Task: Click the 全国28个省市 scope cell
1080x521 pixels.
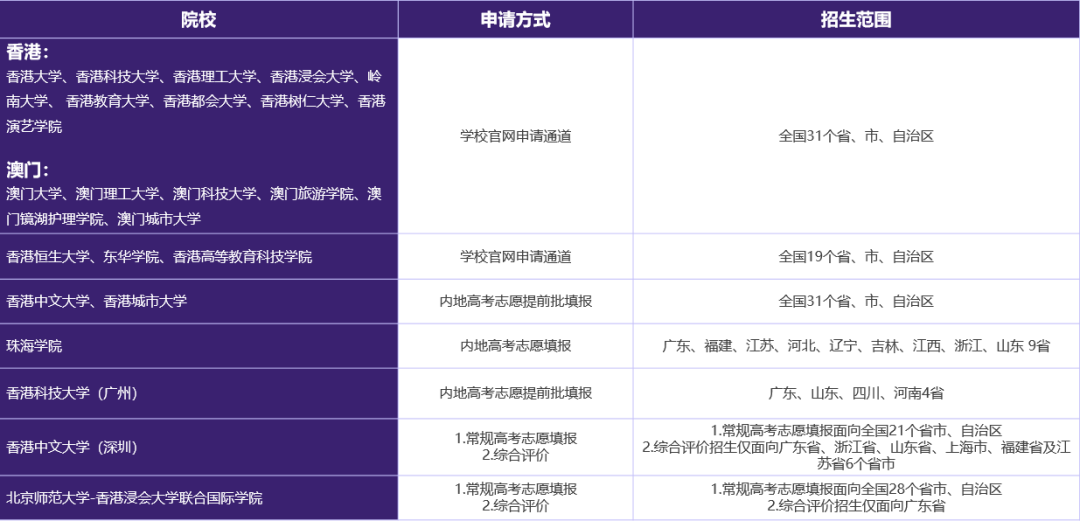Action: (x=856, y=498)
